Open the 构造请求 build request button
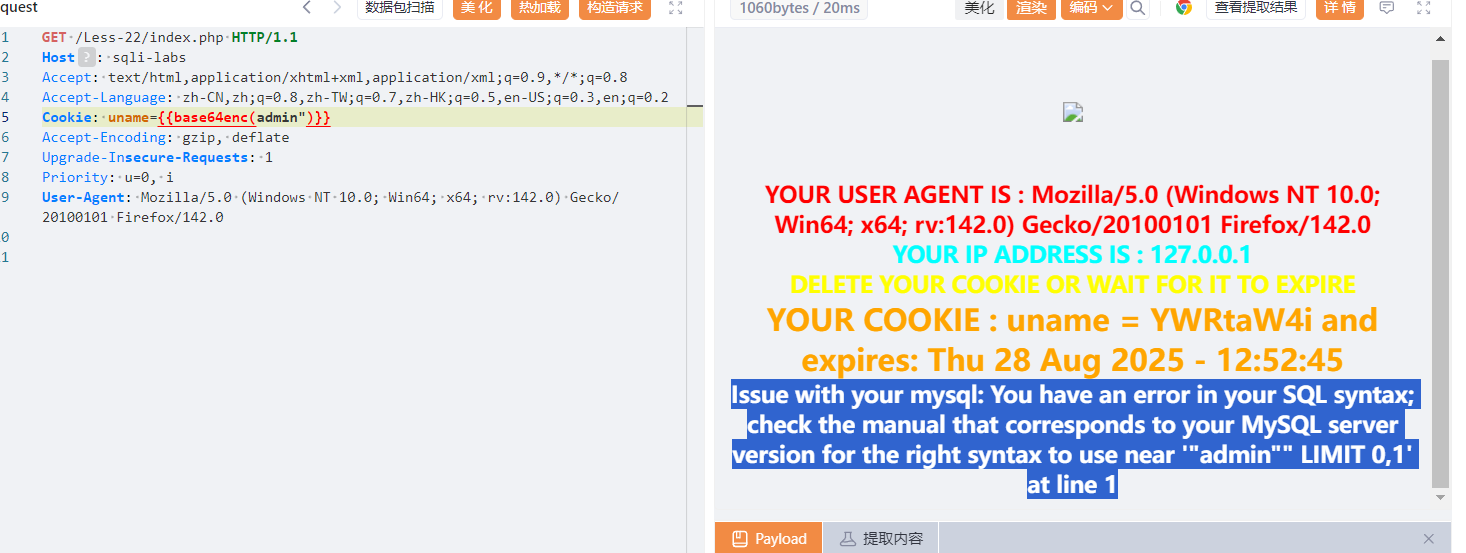Viewport: 1466px width, 553px height. click(615, 8)
